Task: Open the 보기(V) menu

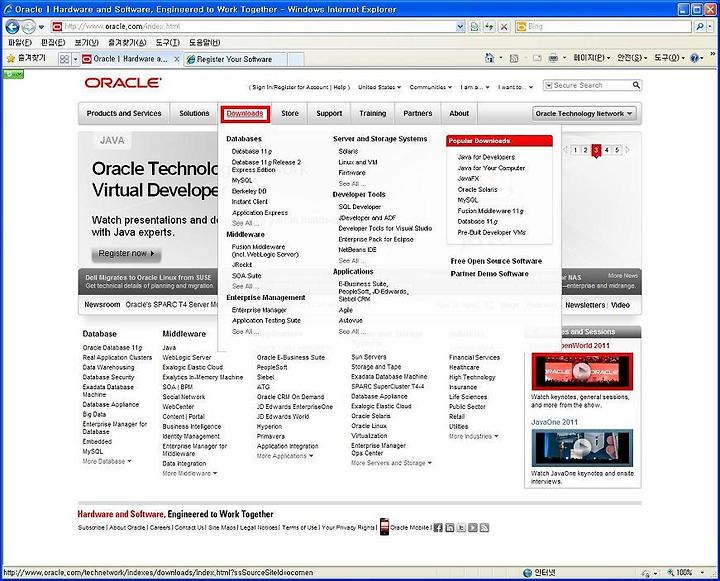Action: [x=86, y=43]
